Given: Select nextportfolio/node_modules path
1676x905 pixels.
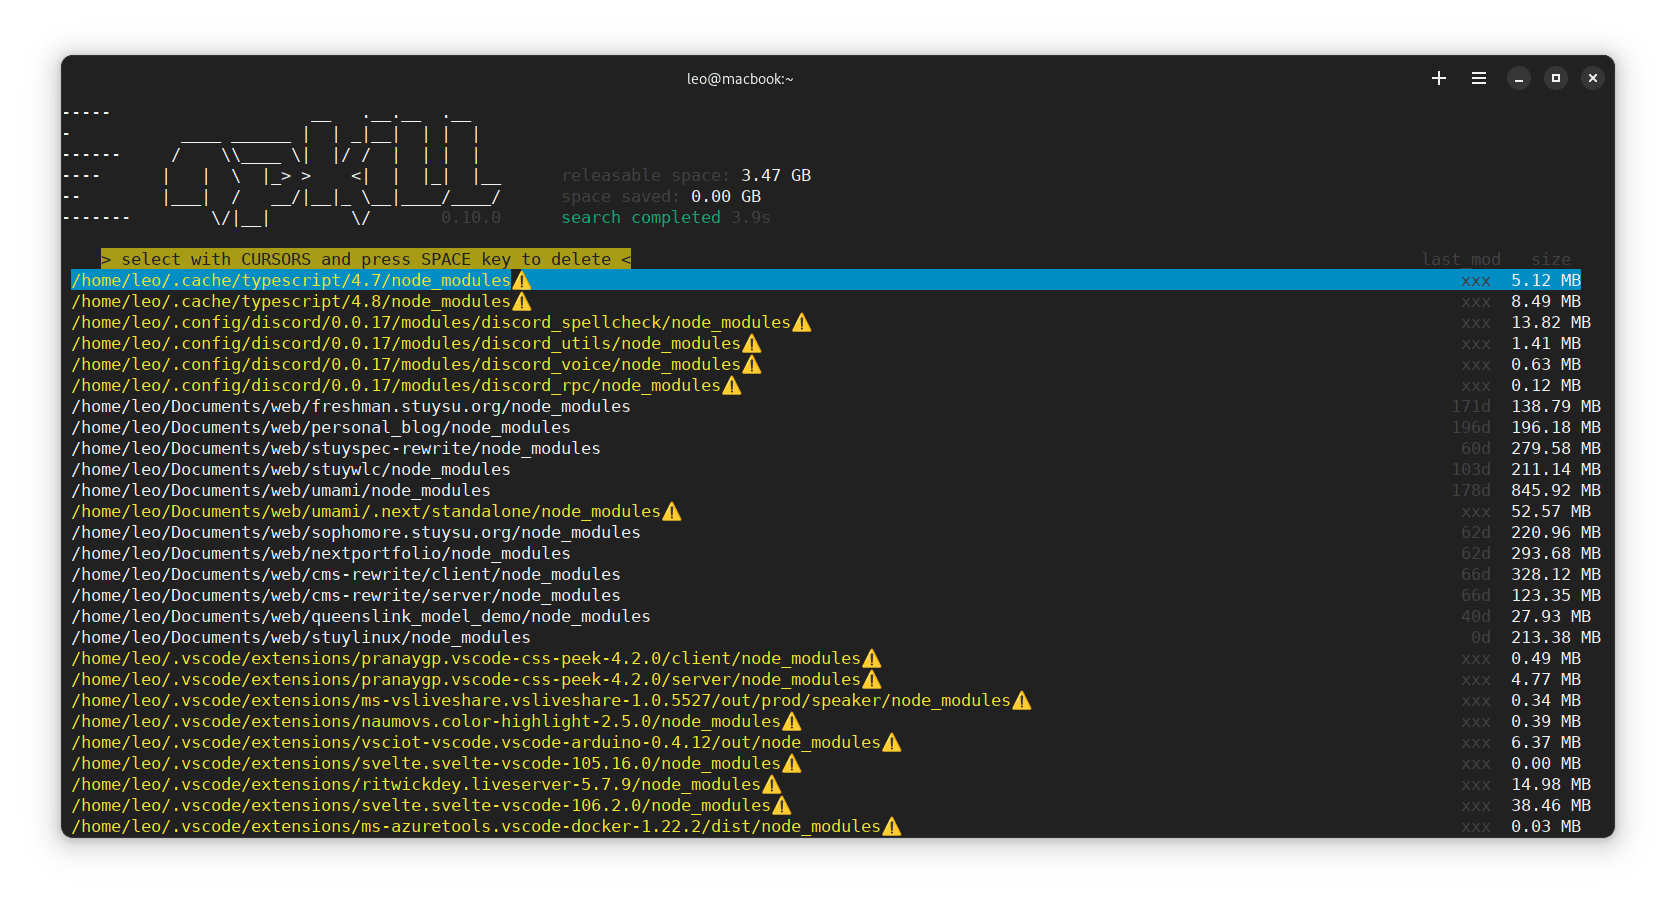Looking at the screenshot, I should (321, 554).
